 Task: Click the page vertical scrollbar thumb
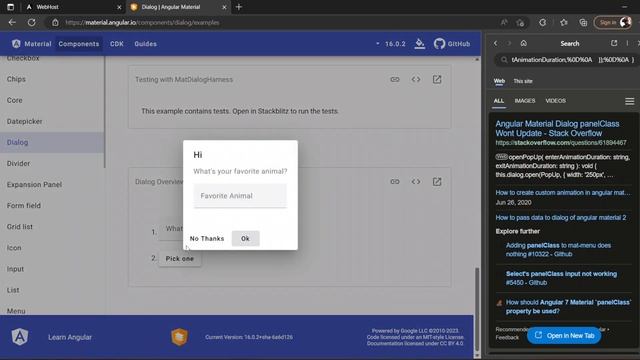[x=477, y=309]
